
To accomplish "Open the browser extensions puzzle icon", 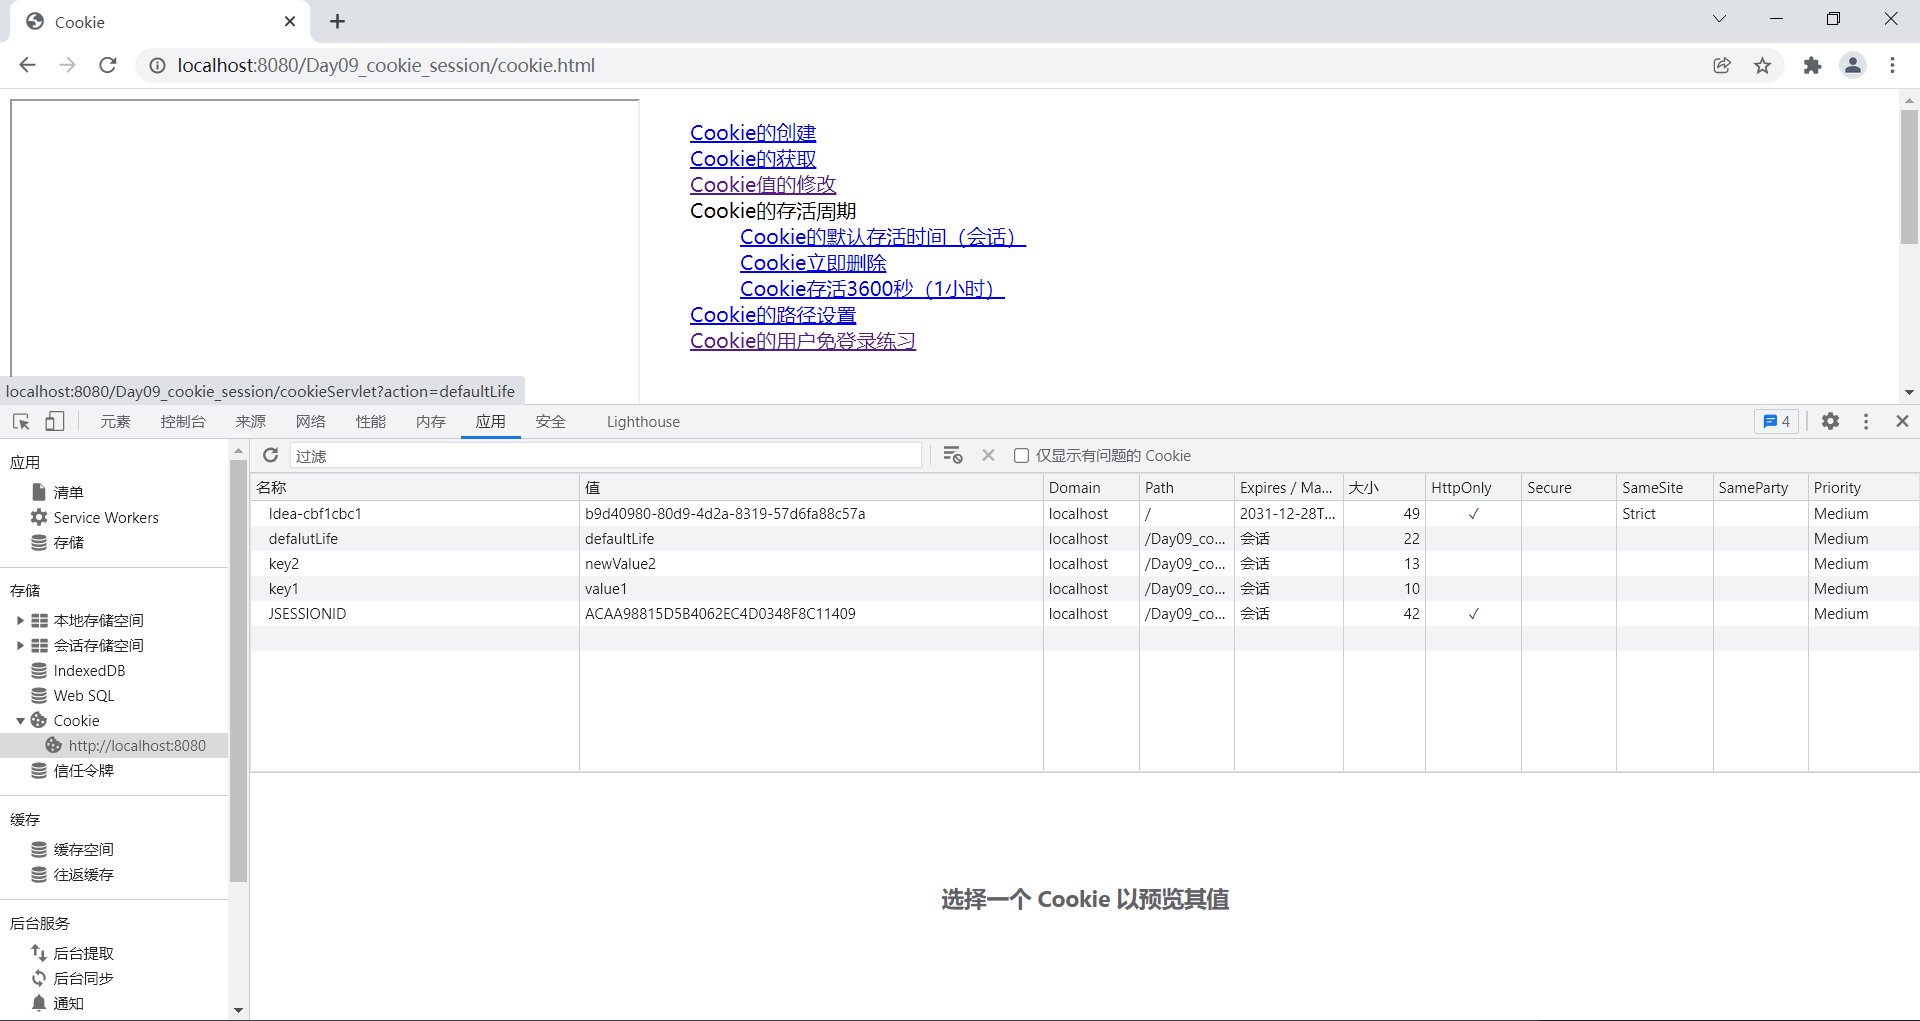I will [1812, 65].
